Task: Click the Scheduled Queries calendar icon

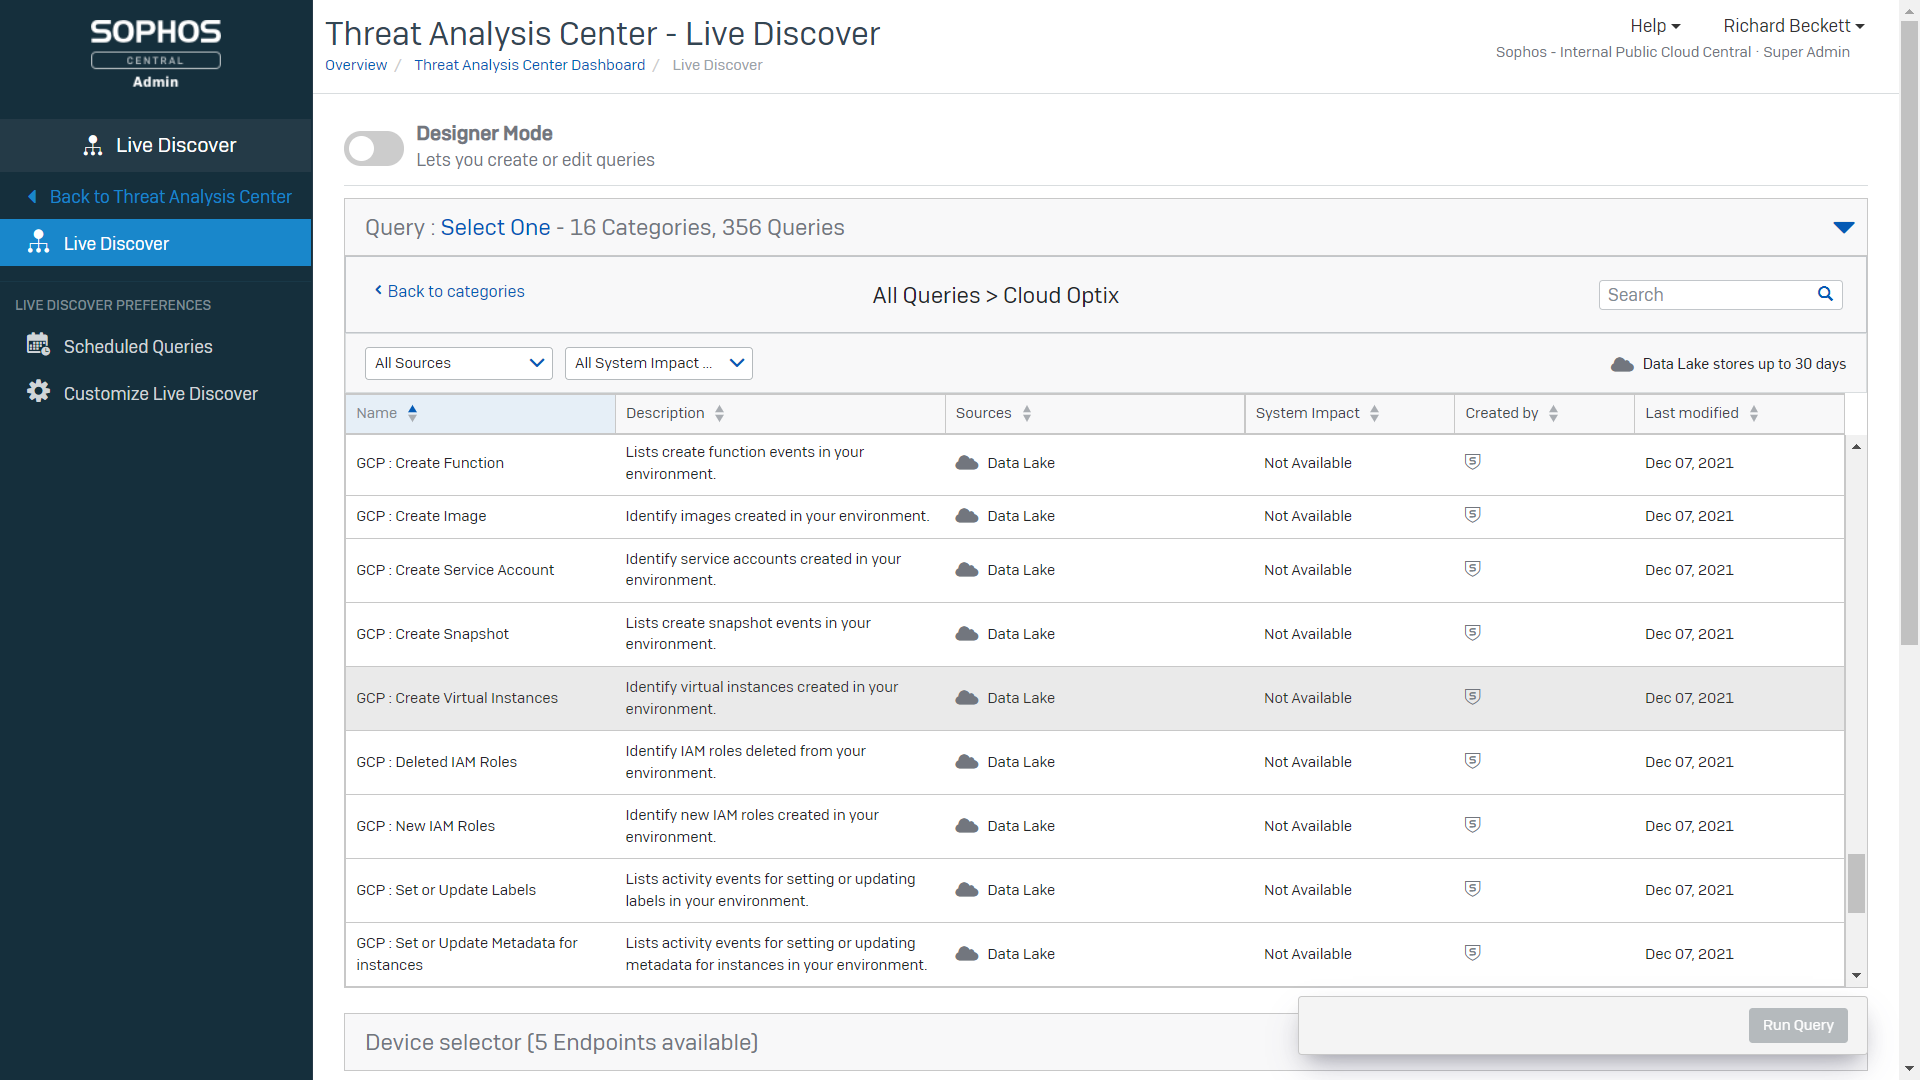Action: click(38, 345)
